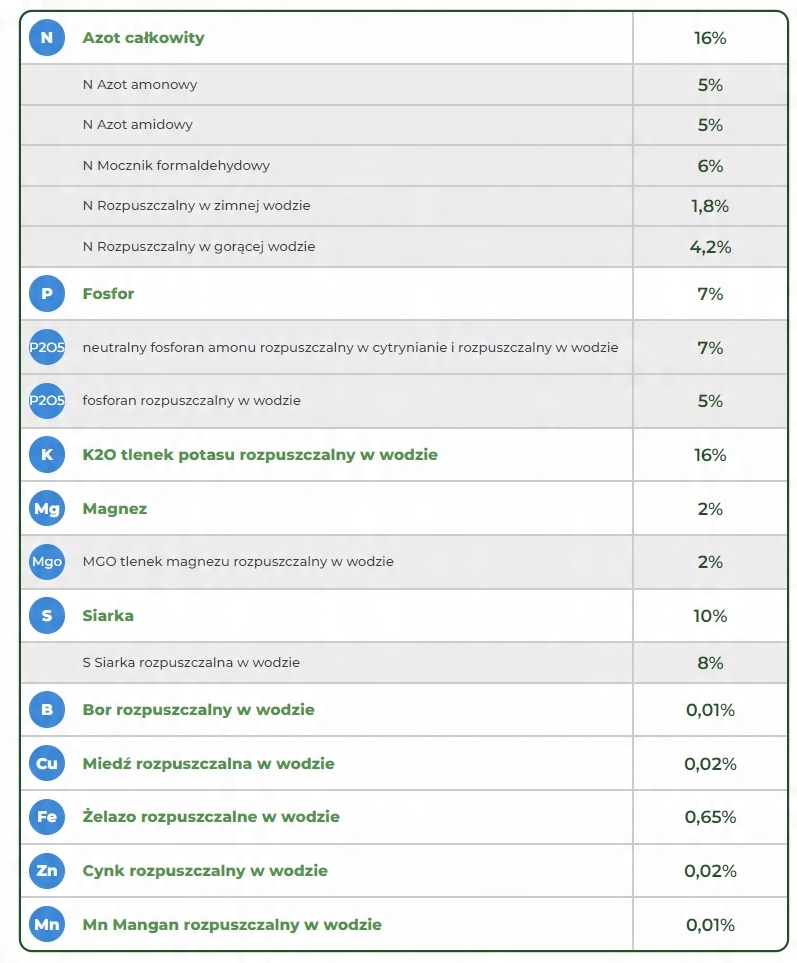Click the N Azot amonowy row
The width and height of the screenshot is (797, 963).
[404, 84]
